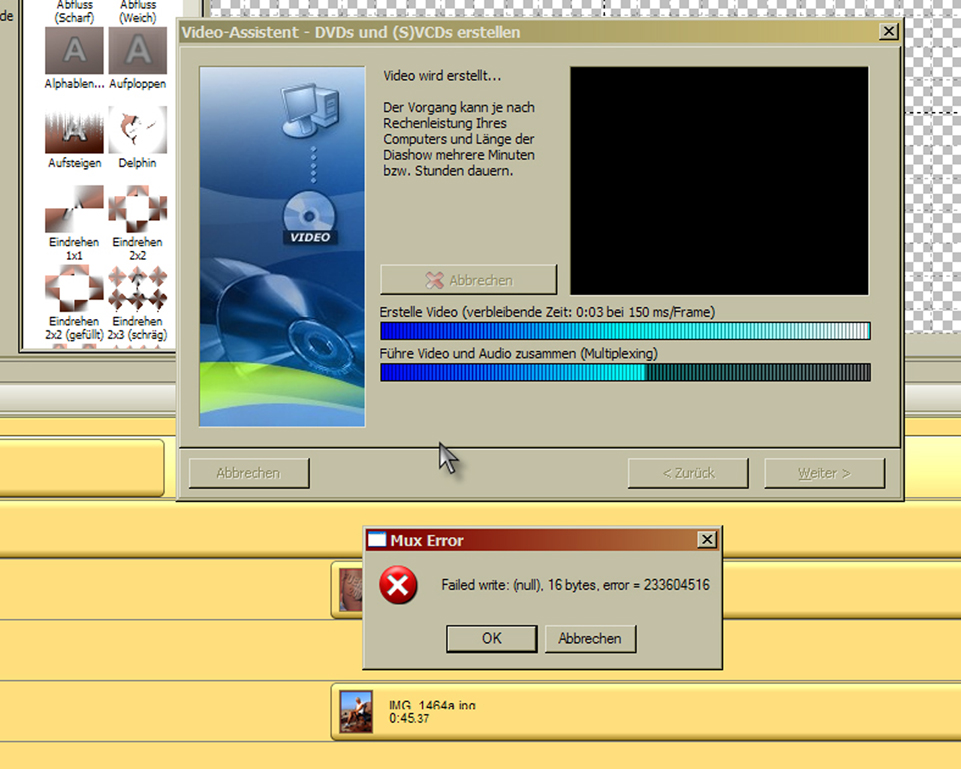Click the Eindrehen 1x1 transition
This screenshot has height=769, width=961.
74,209
